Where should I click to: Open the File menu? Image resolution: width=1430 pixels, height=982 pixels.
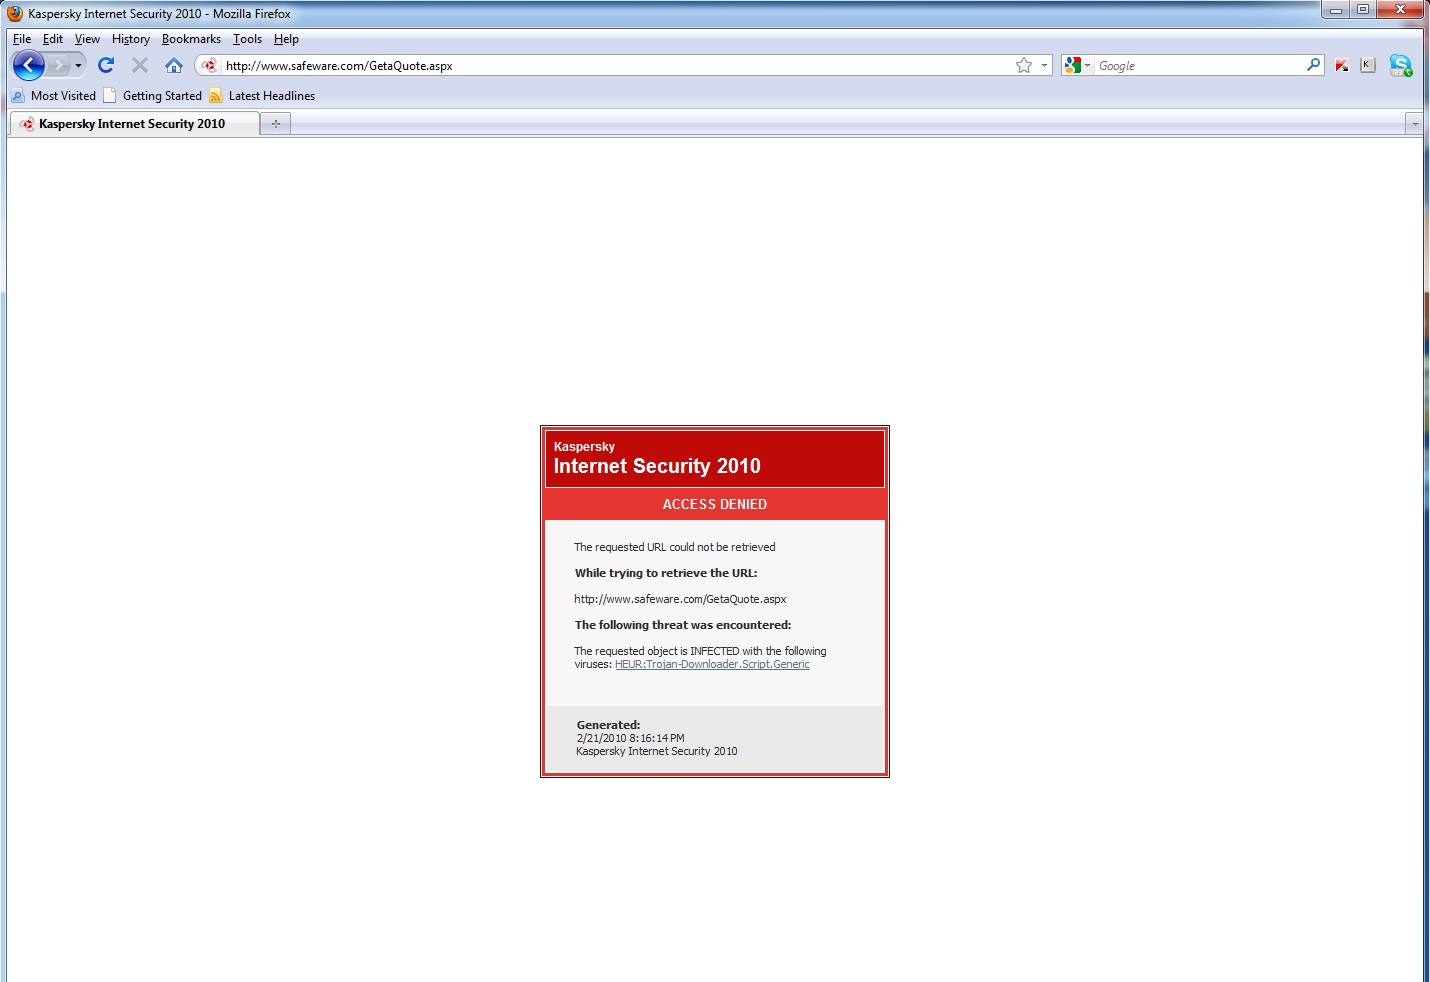tap(22, 39)
